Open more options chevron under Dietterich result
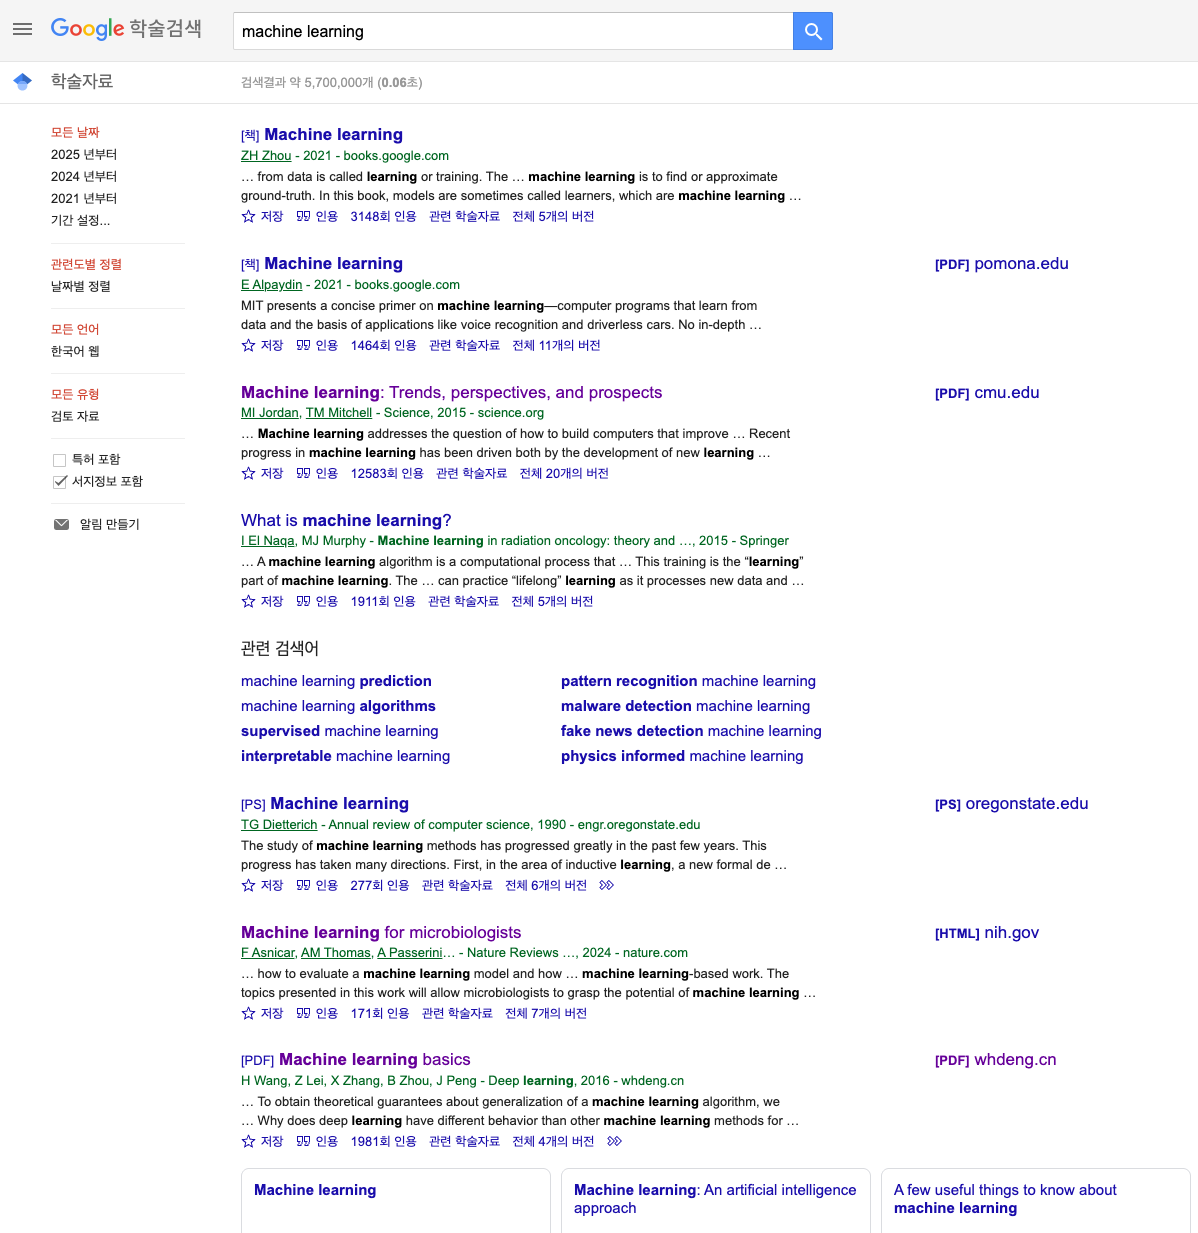The image size is (1198, 1233). tap(606, 885)
